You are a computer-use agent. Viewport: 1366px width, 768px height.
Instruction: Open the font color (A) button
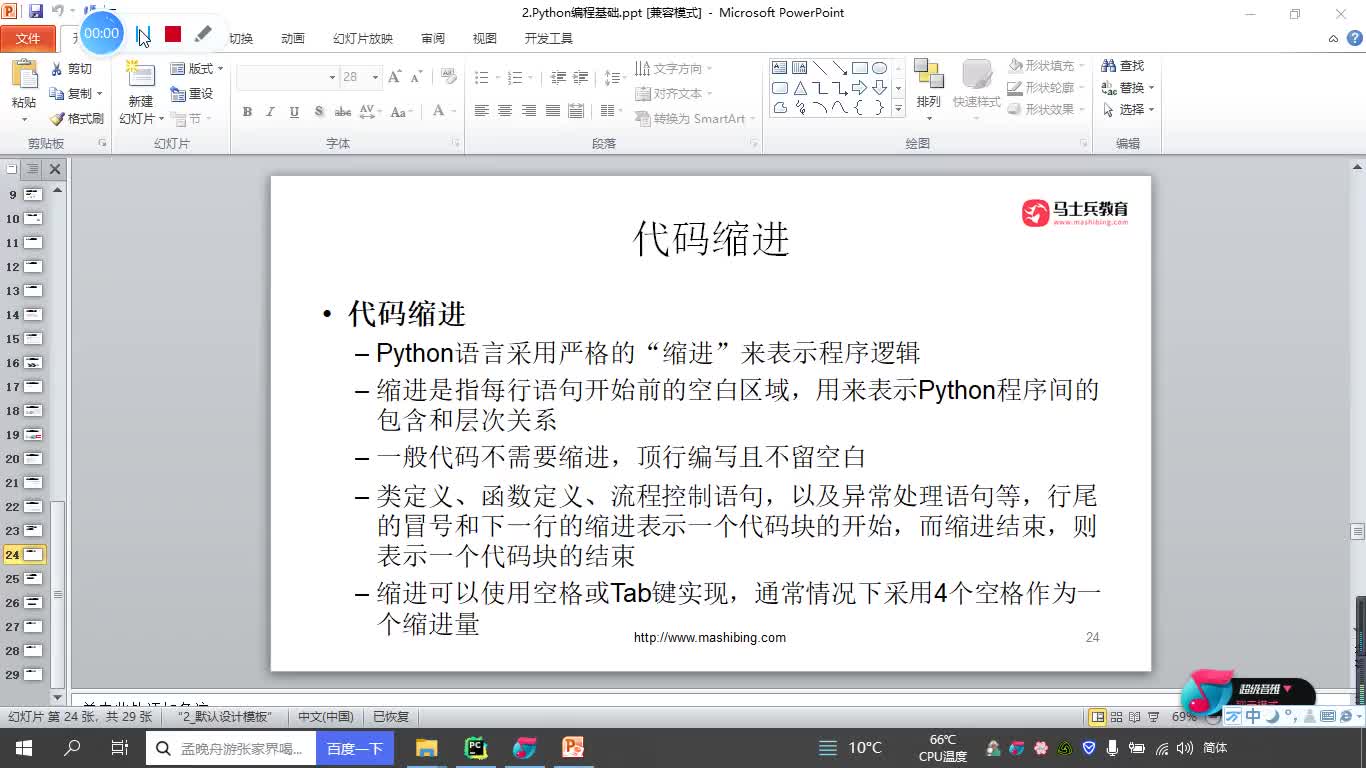[x=438, y=112]
